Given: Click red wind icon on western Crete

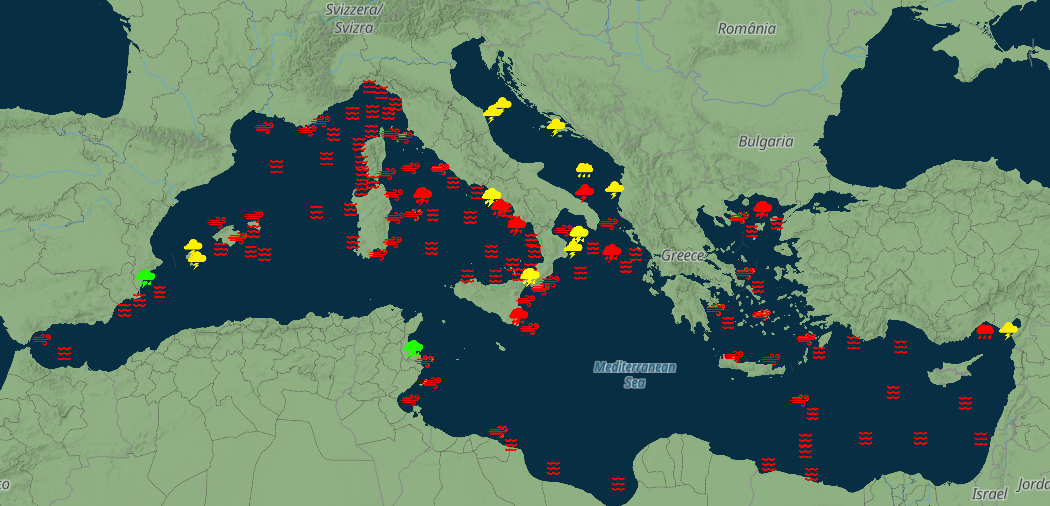Looking at the screenshot, I should [733, 356].
